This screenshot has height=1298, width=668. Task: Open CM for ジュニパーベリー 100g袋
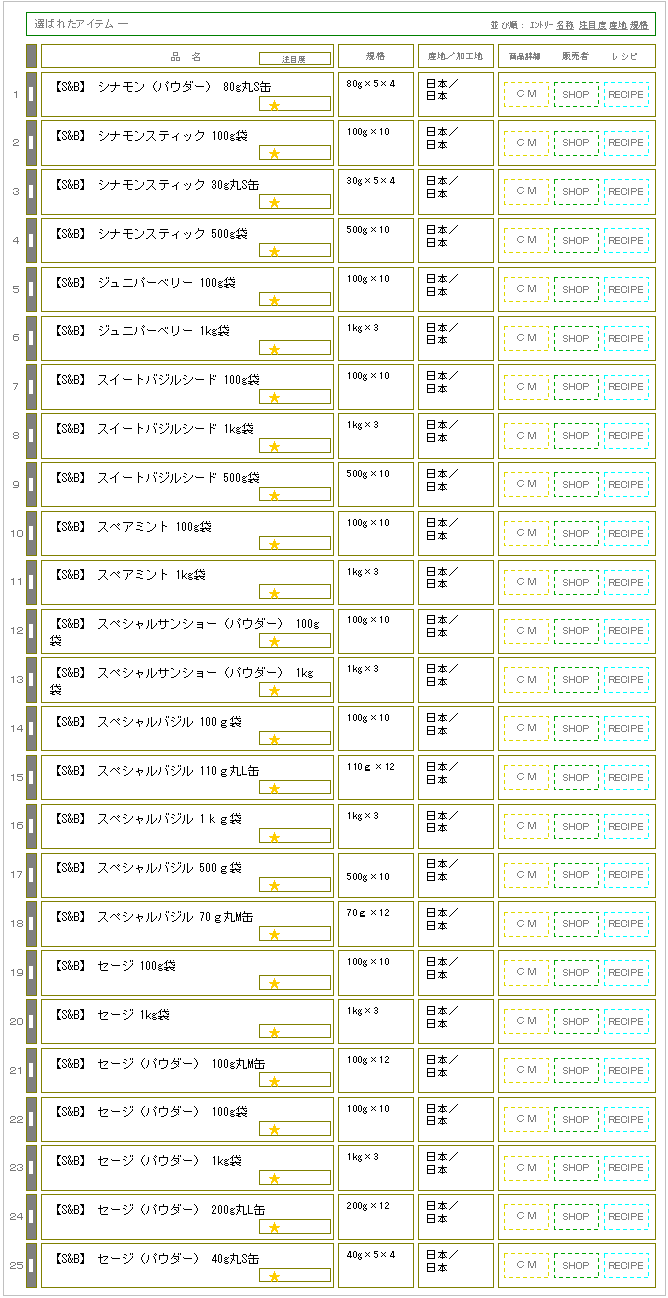(x=526, y=290)
